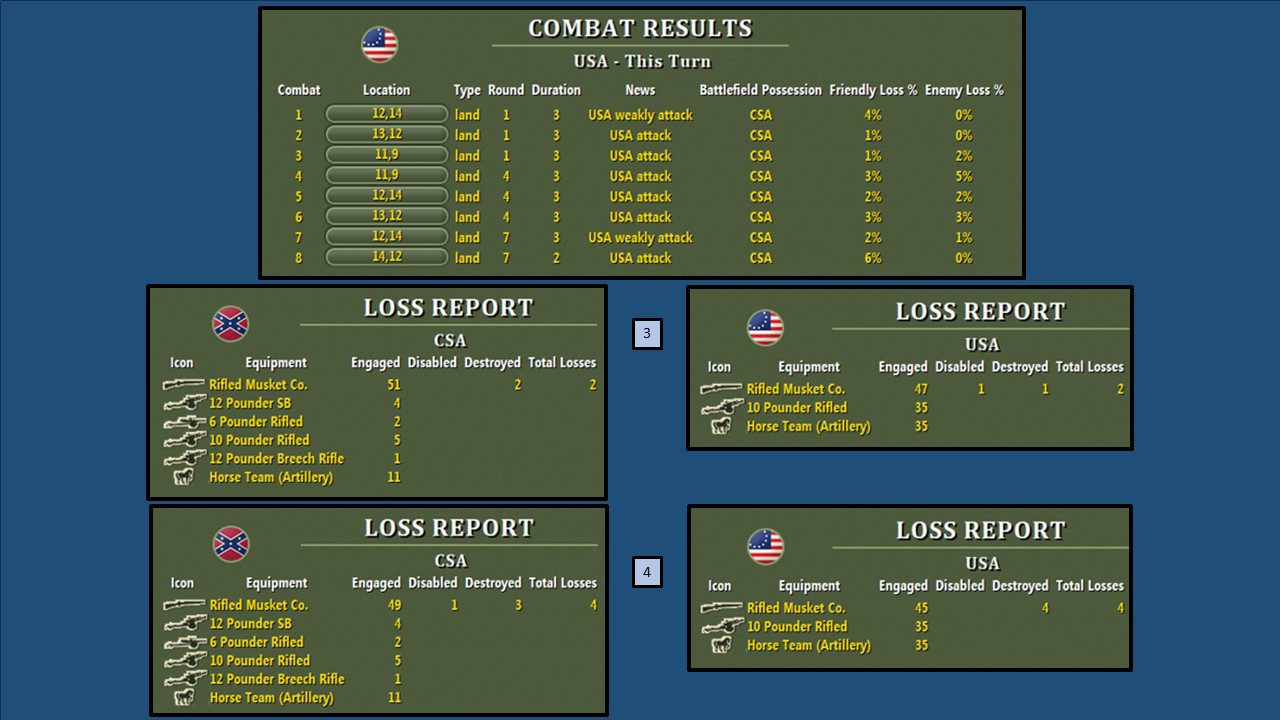Click the "News" column header
1280x720 pixels.
coord(640,90)
